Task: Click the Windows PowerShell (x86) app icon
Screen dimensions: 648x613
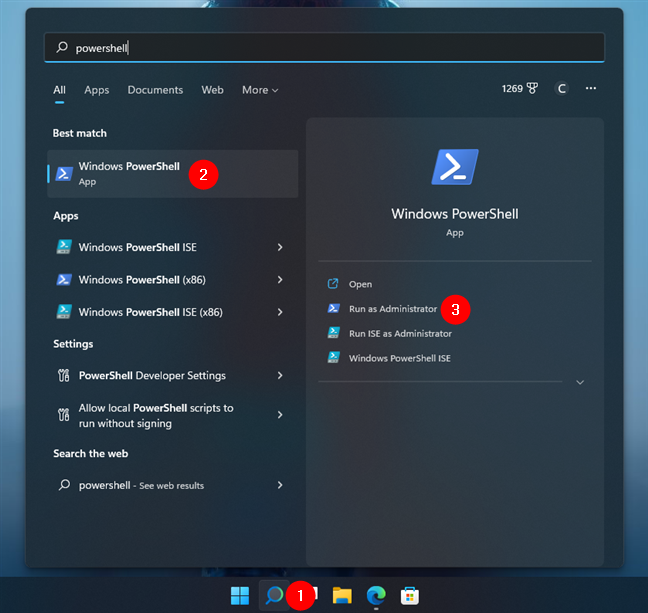Action: [x=64, y=279]
